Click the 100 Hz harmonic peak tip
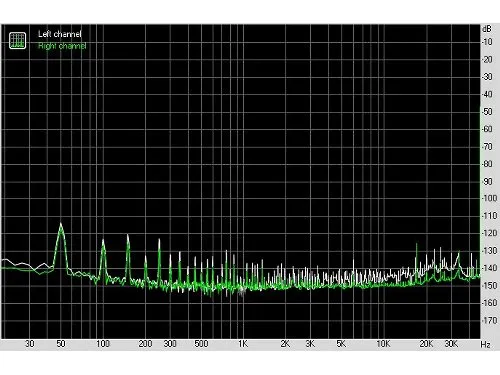Viewport: 500px width, 375px height. [103, 240]
